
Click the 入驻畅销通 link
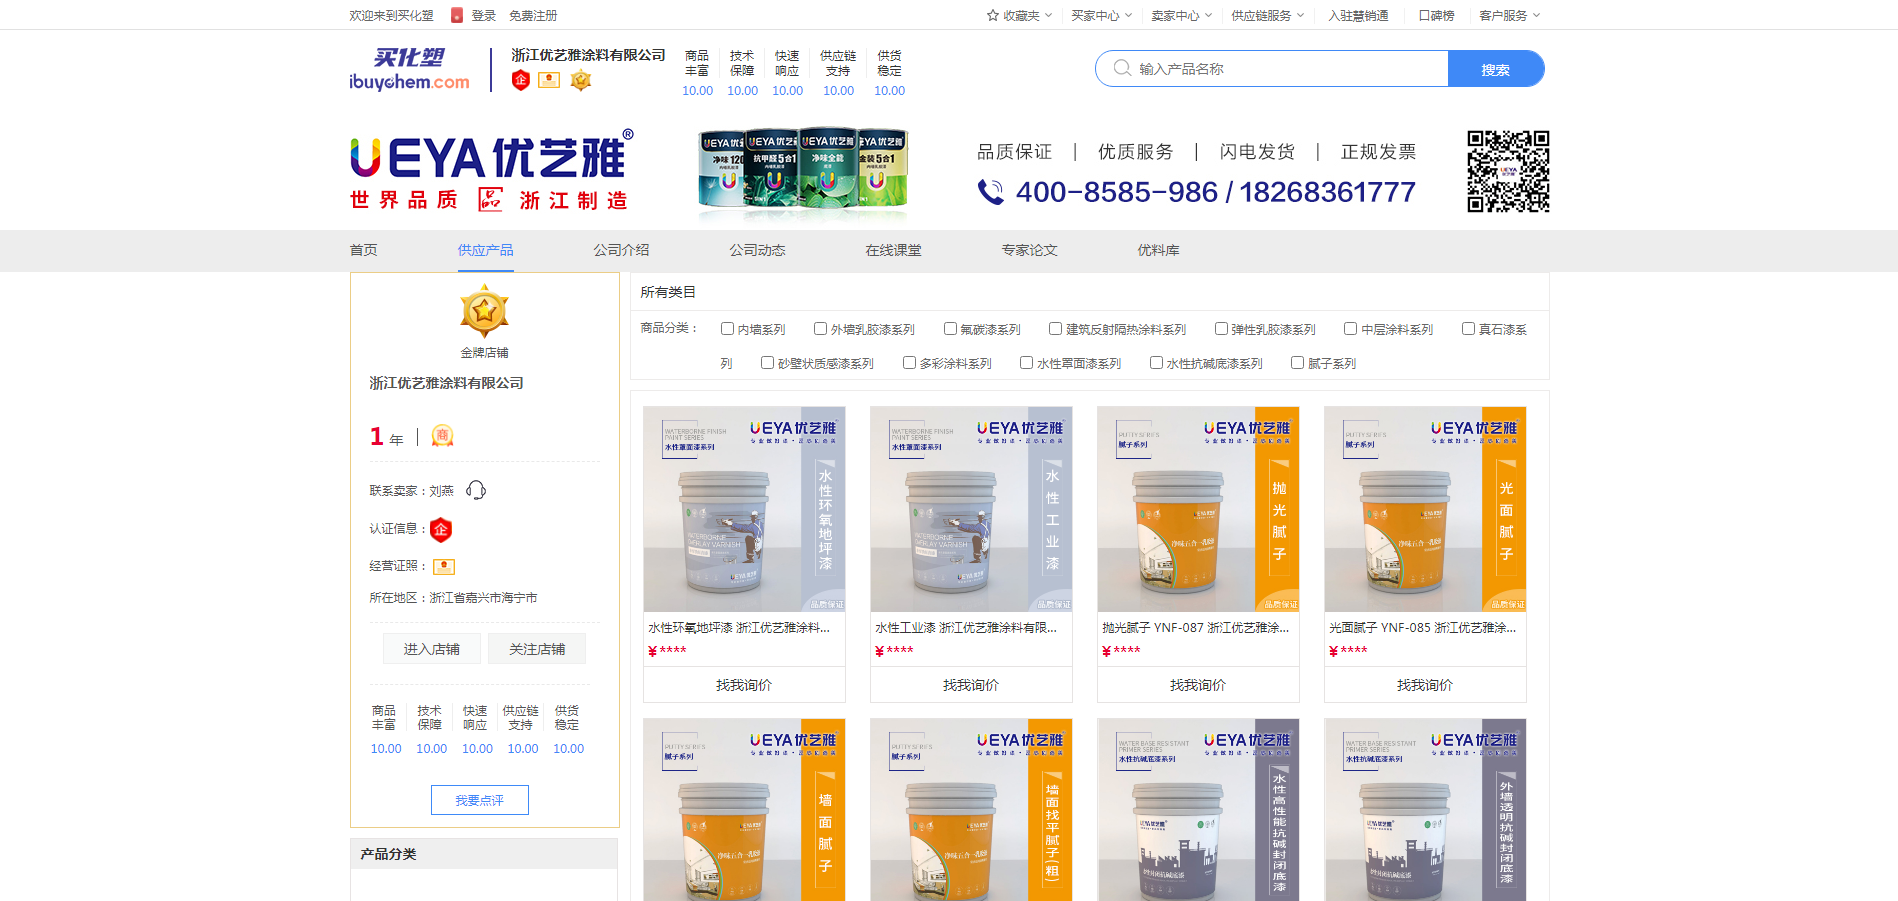point(1359,15)
